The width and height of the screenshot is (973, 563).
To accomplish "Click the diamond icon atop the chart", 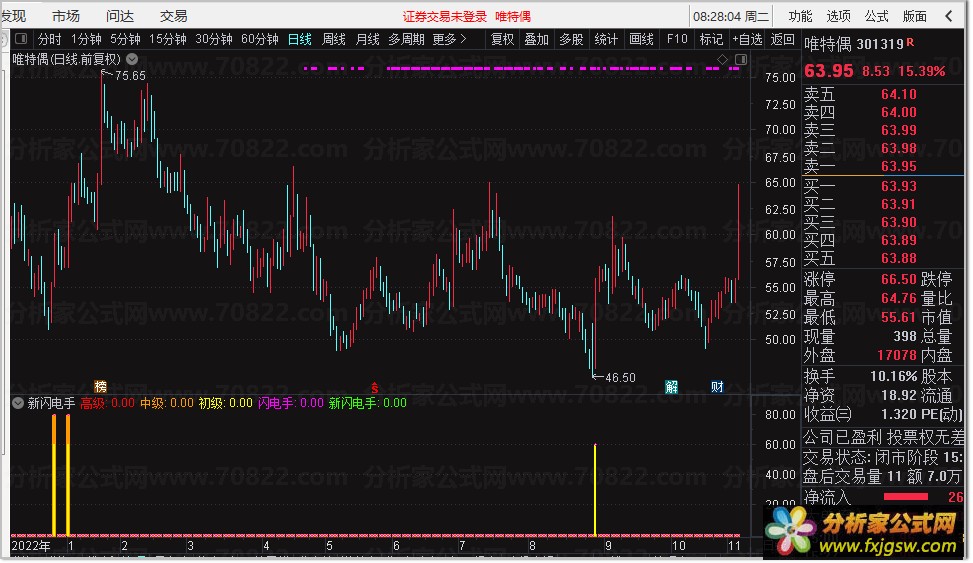I will 722,60.
